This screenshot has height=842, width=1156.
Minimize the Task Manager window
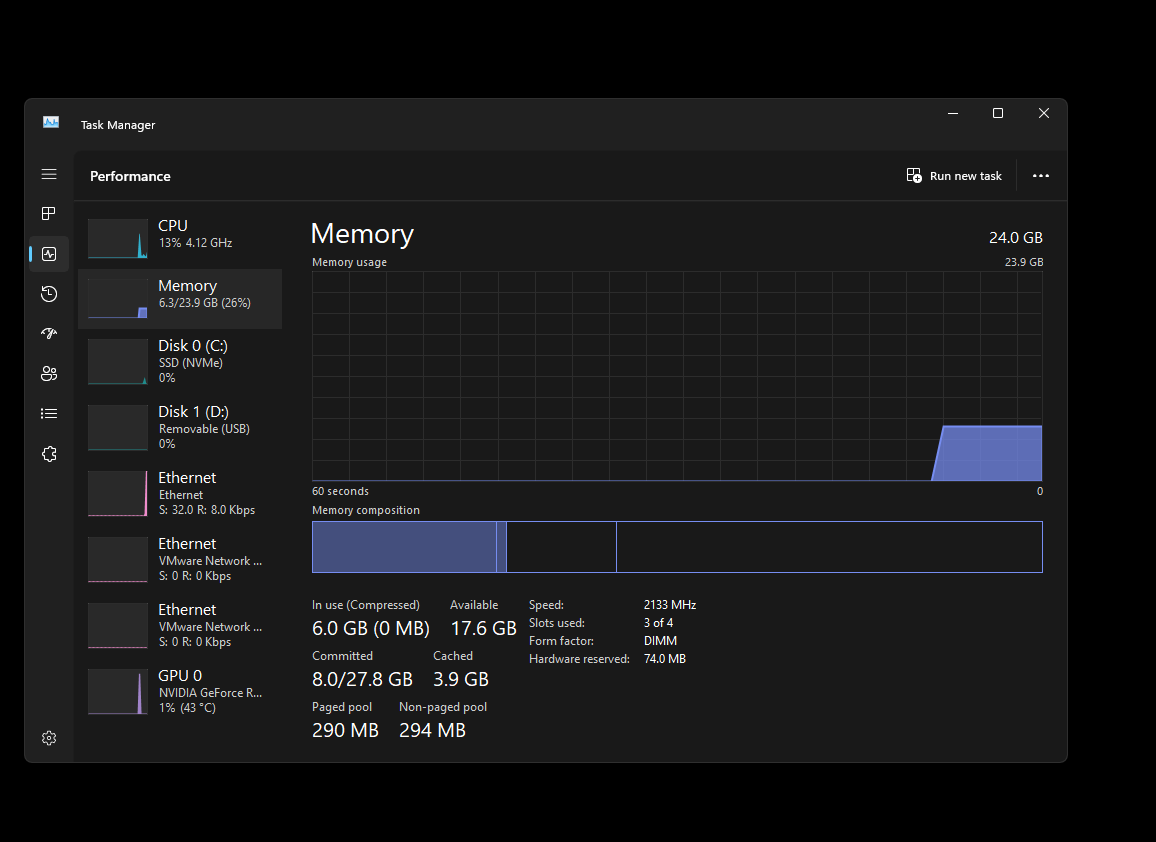[953, 113]
